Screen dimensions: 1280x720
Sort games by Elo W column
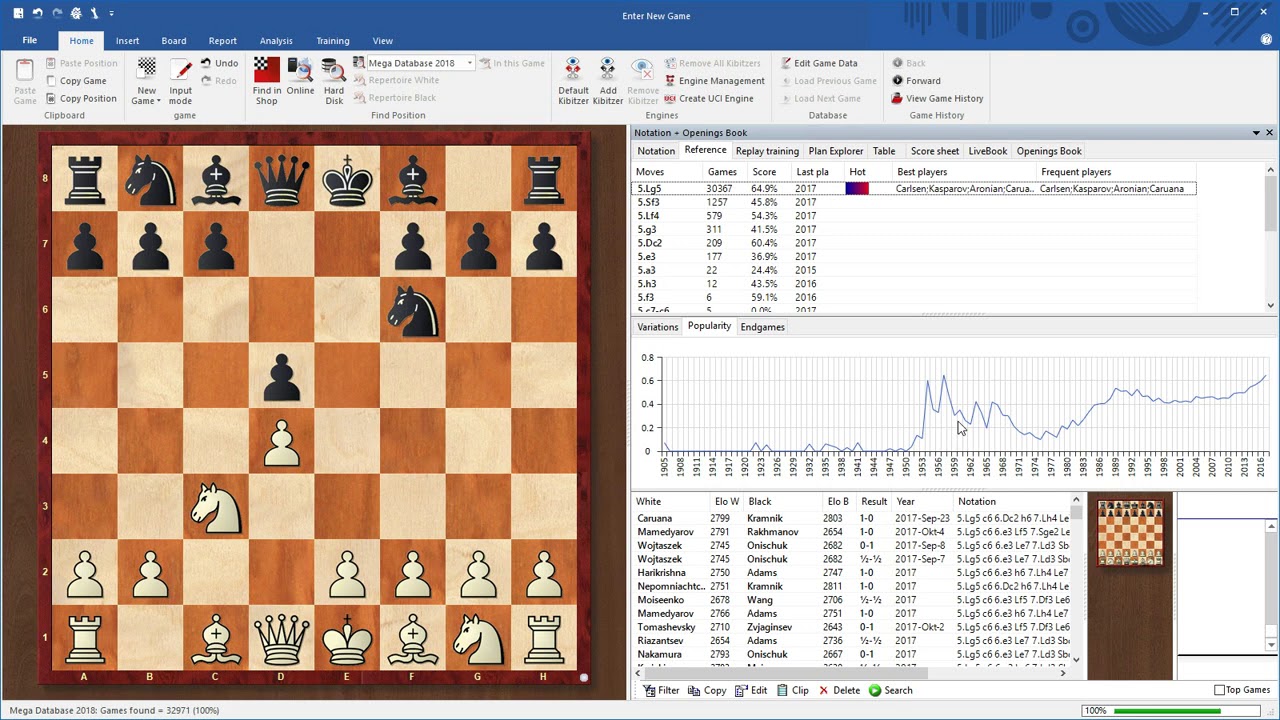[x=727, y=502]
